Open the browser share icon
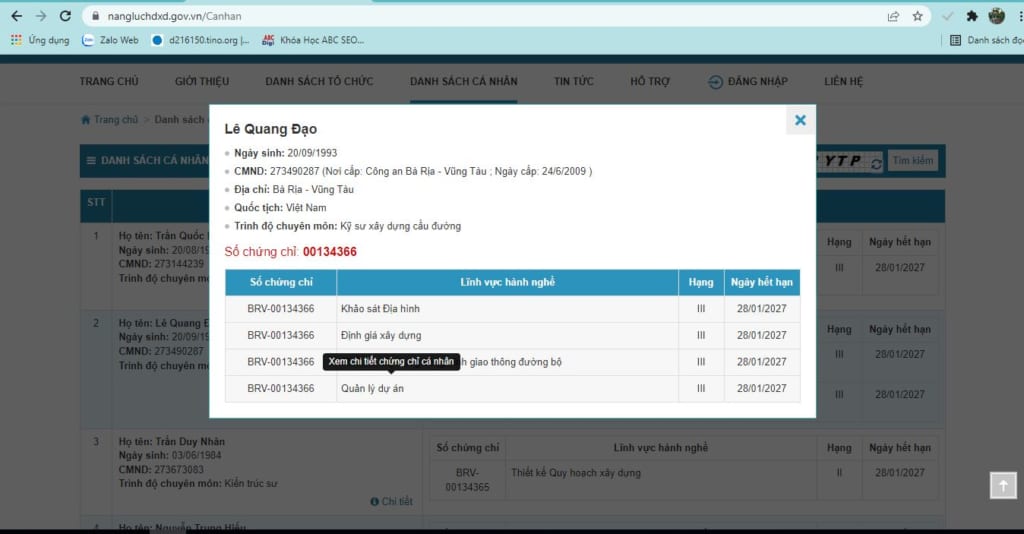 click(x=893, y=16)
